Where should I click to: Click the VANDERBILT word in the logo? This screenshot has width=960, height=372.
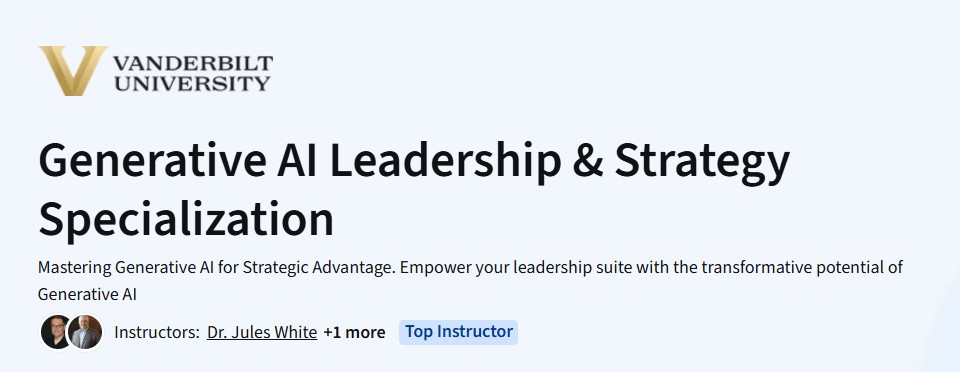click(x=193, y=63)
